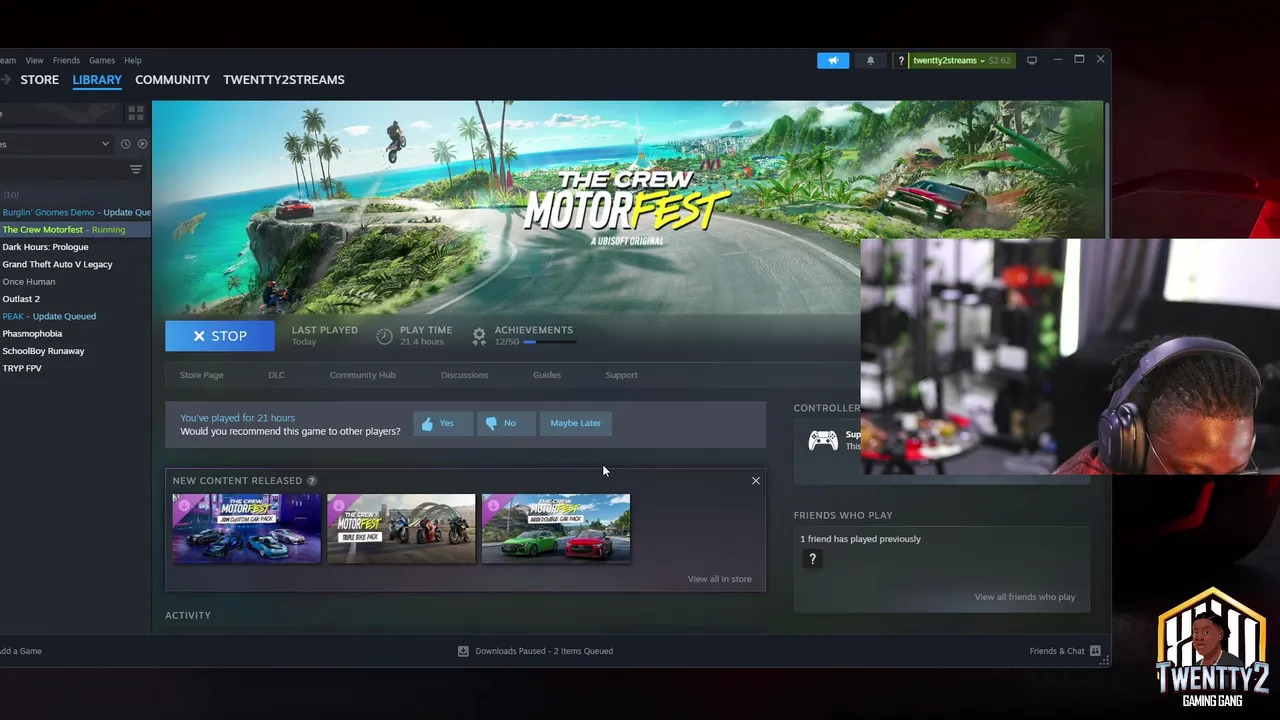Select PEAK - Update Queued in the library list
This screenshot has height=720, width=1280.
point(75,316)
